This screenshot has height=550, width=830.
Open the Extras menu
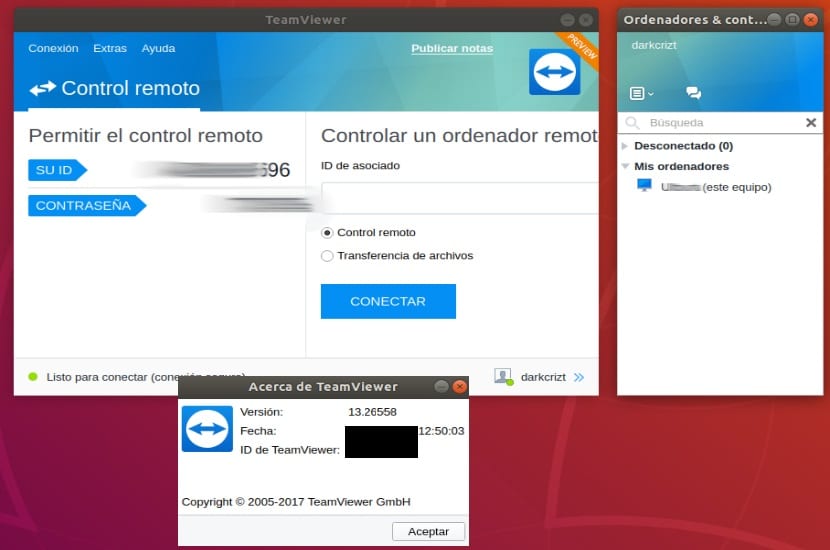(x=110, y=48)
